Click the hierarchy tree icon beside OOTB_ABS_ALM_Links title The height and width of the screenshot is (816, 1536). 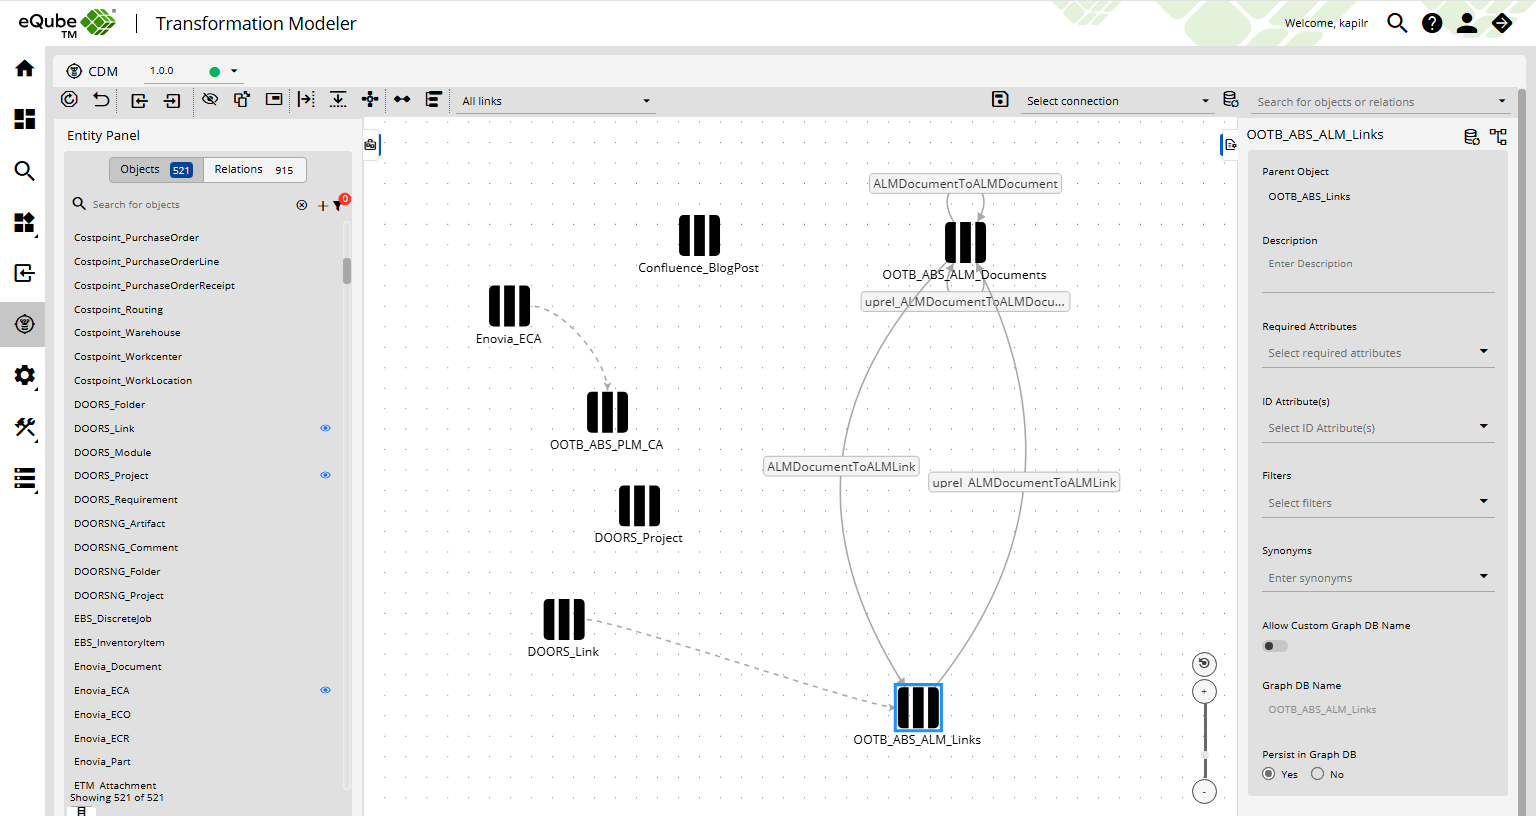coord(1498,136)
